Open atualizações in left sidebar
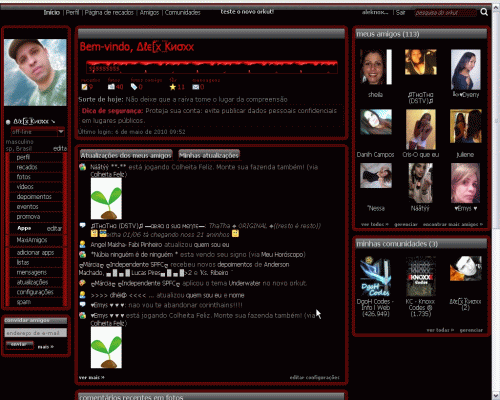 (32, 282)
